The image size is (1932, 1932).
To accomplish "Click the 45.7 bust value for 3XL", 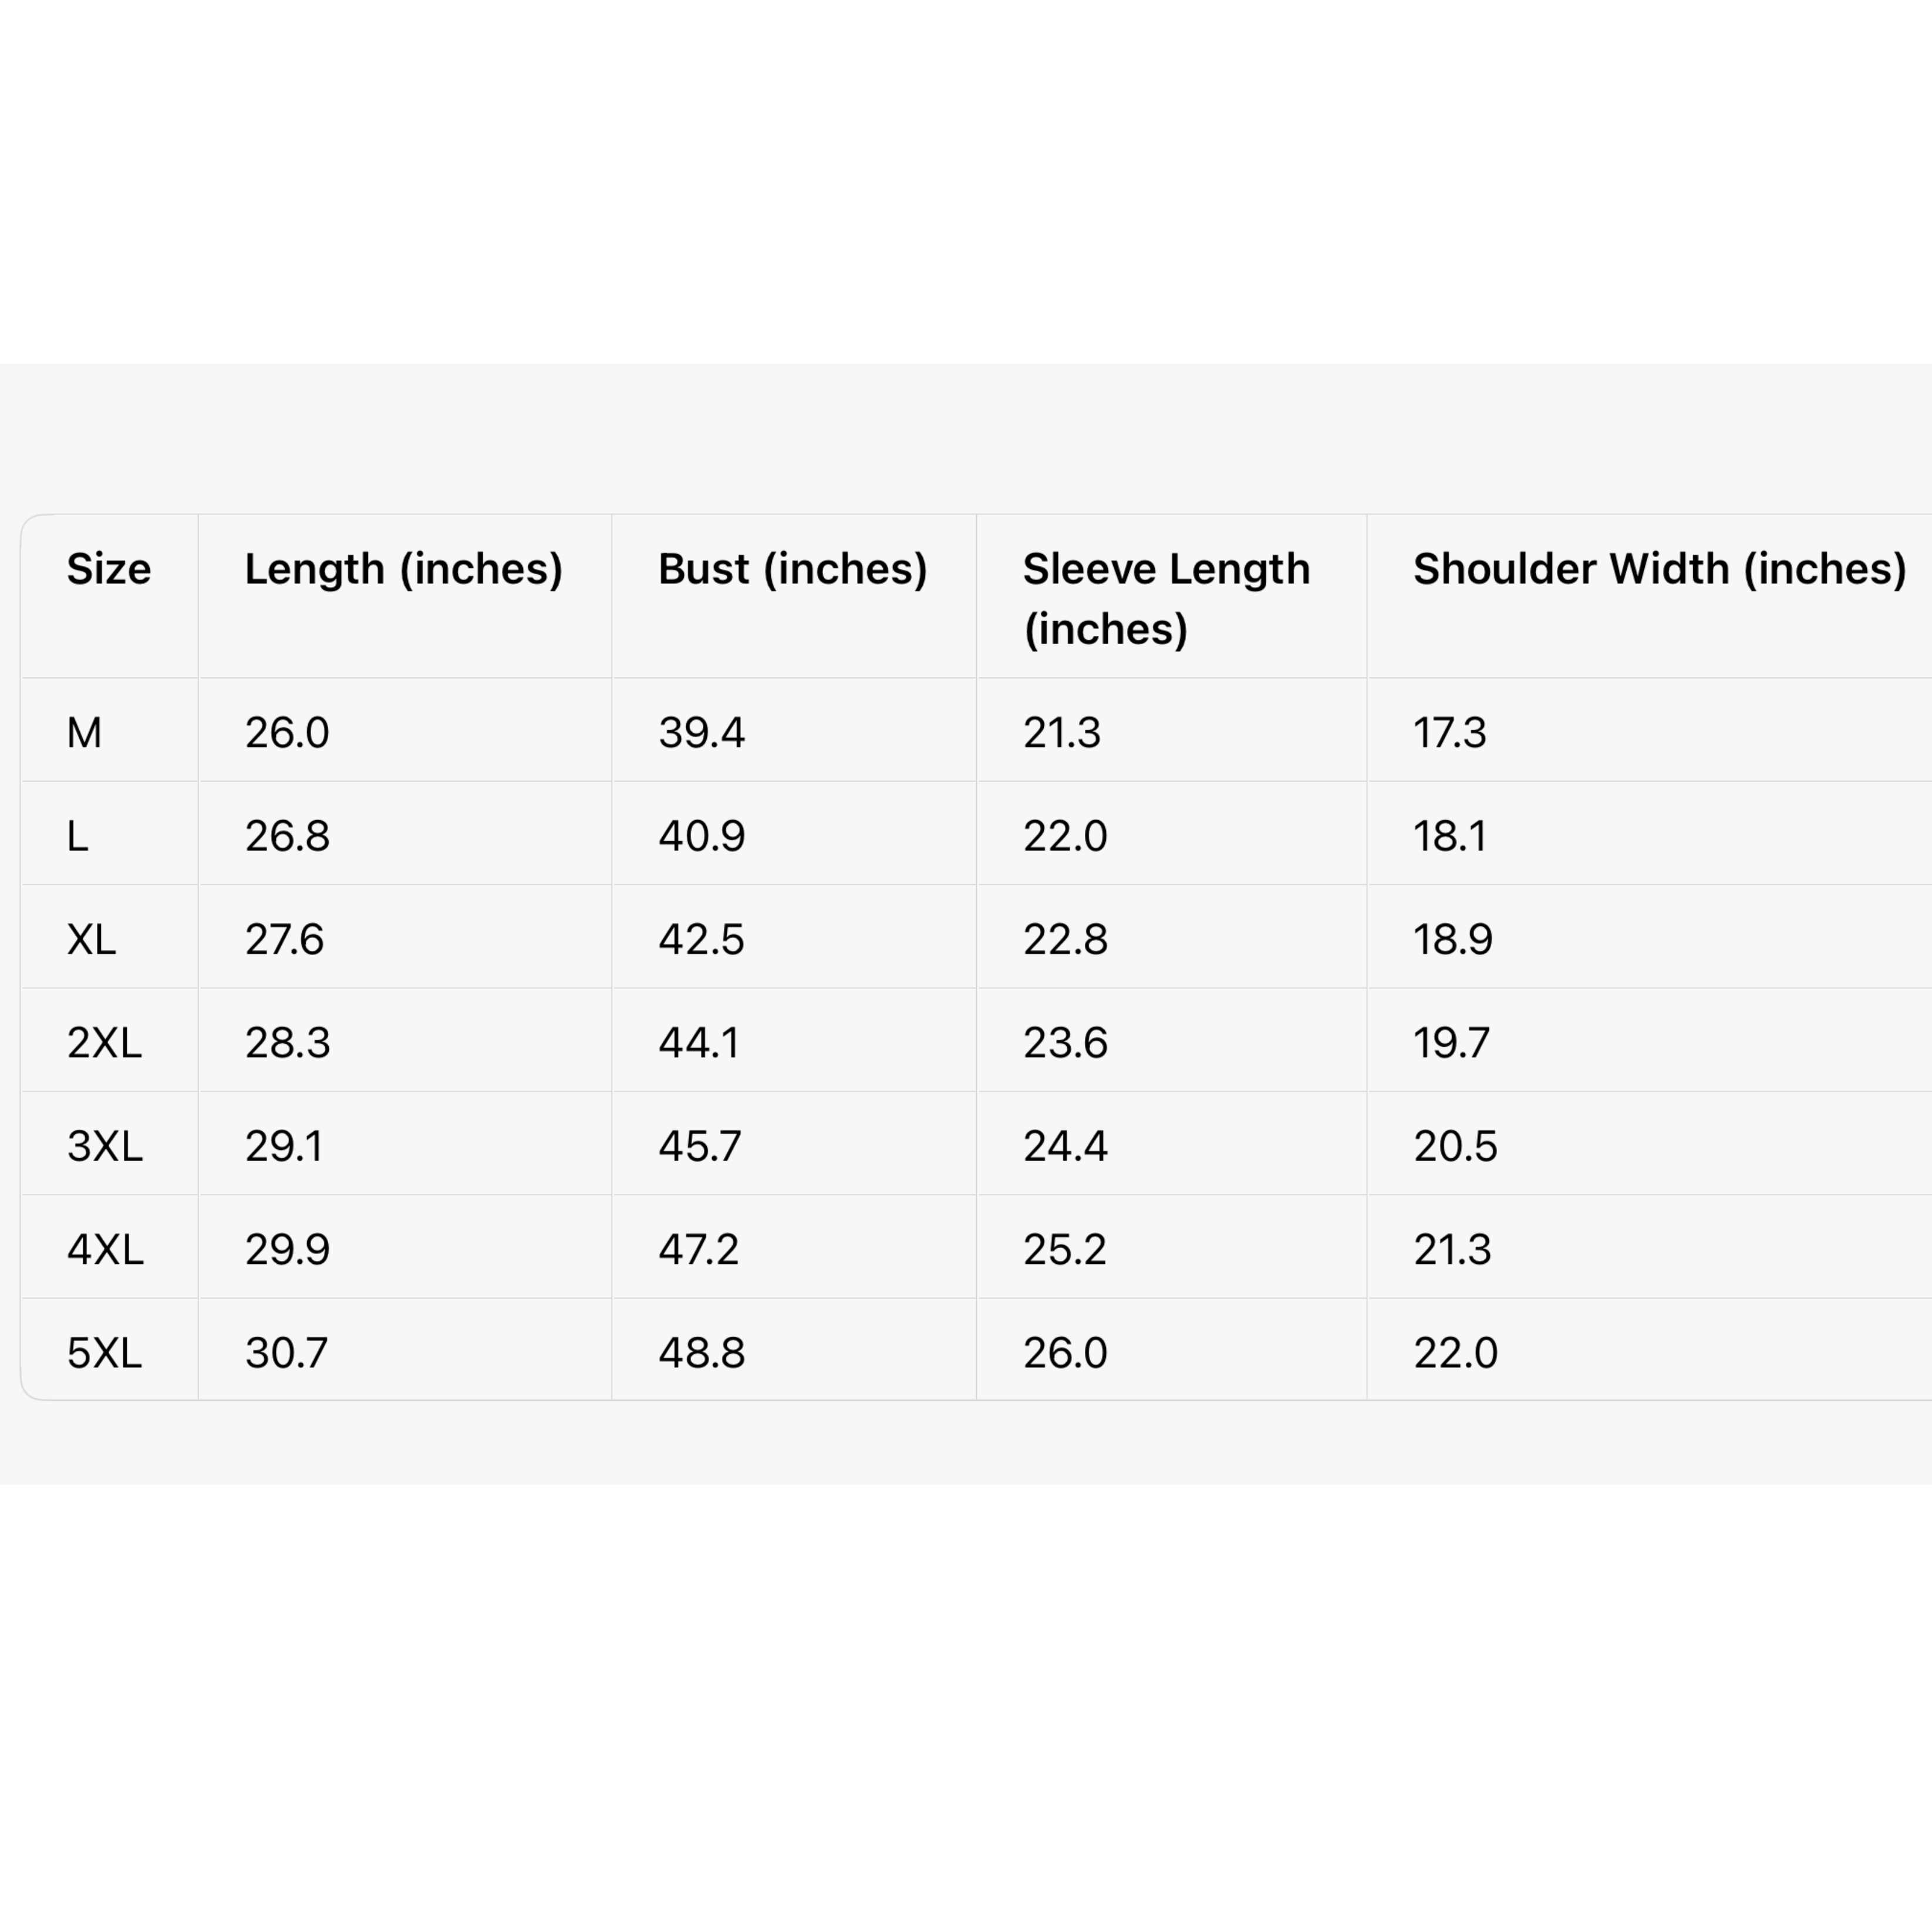I will [x=700, y=1146].
